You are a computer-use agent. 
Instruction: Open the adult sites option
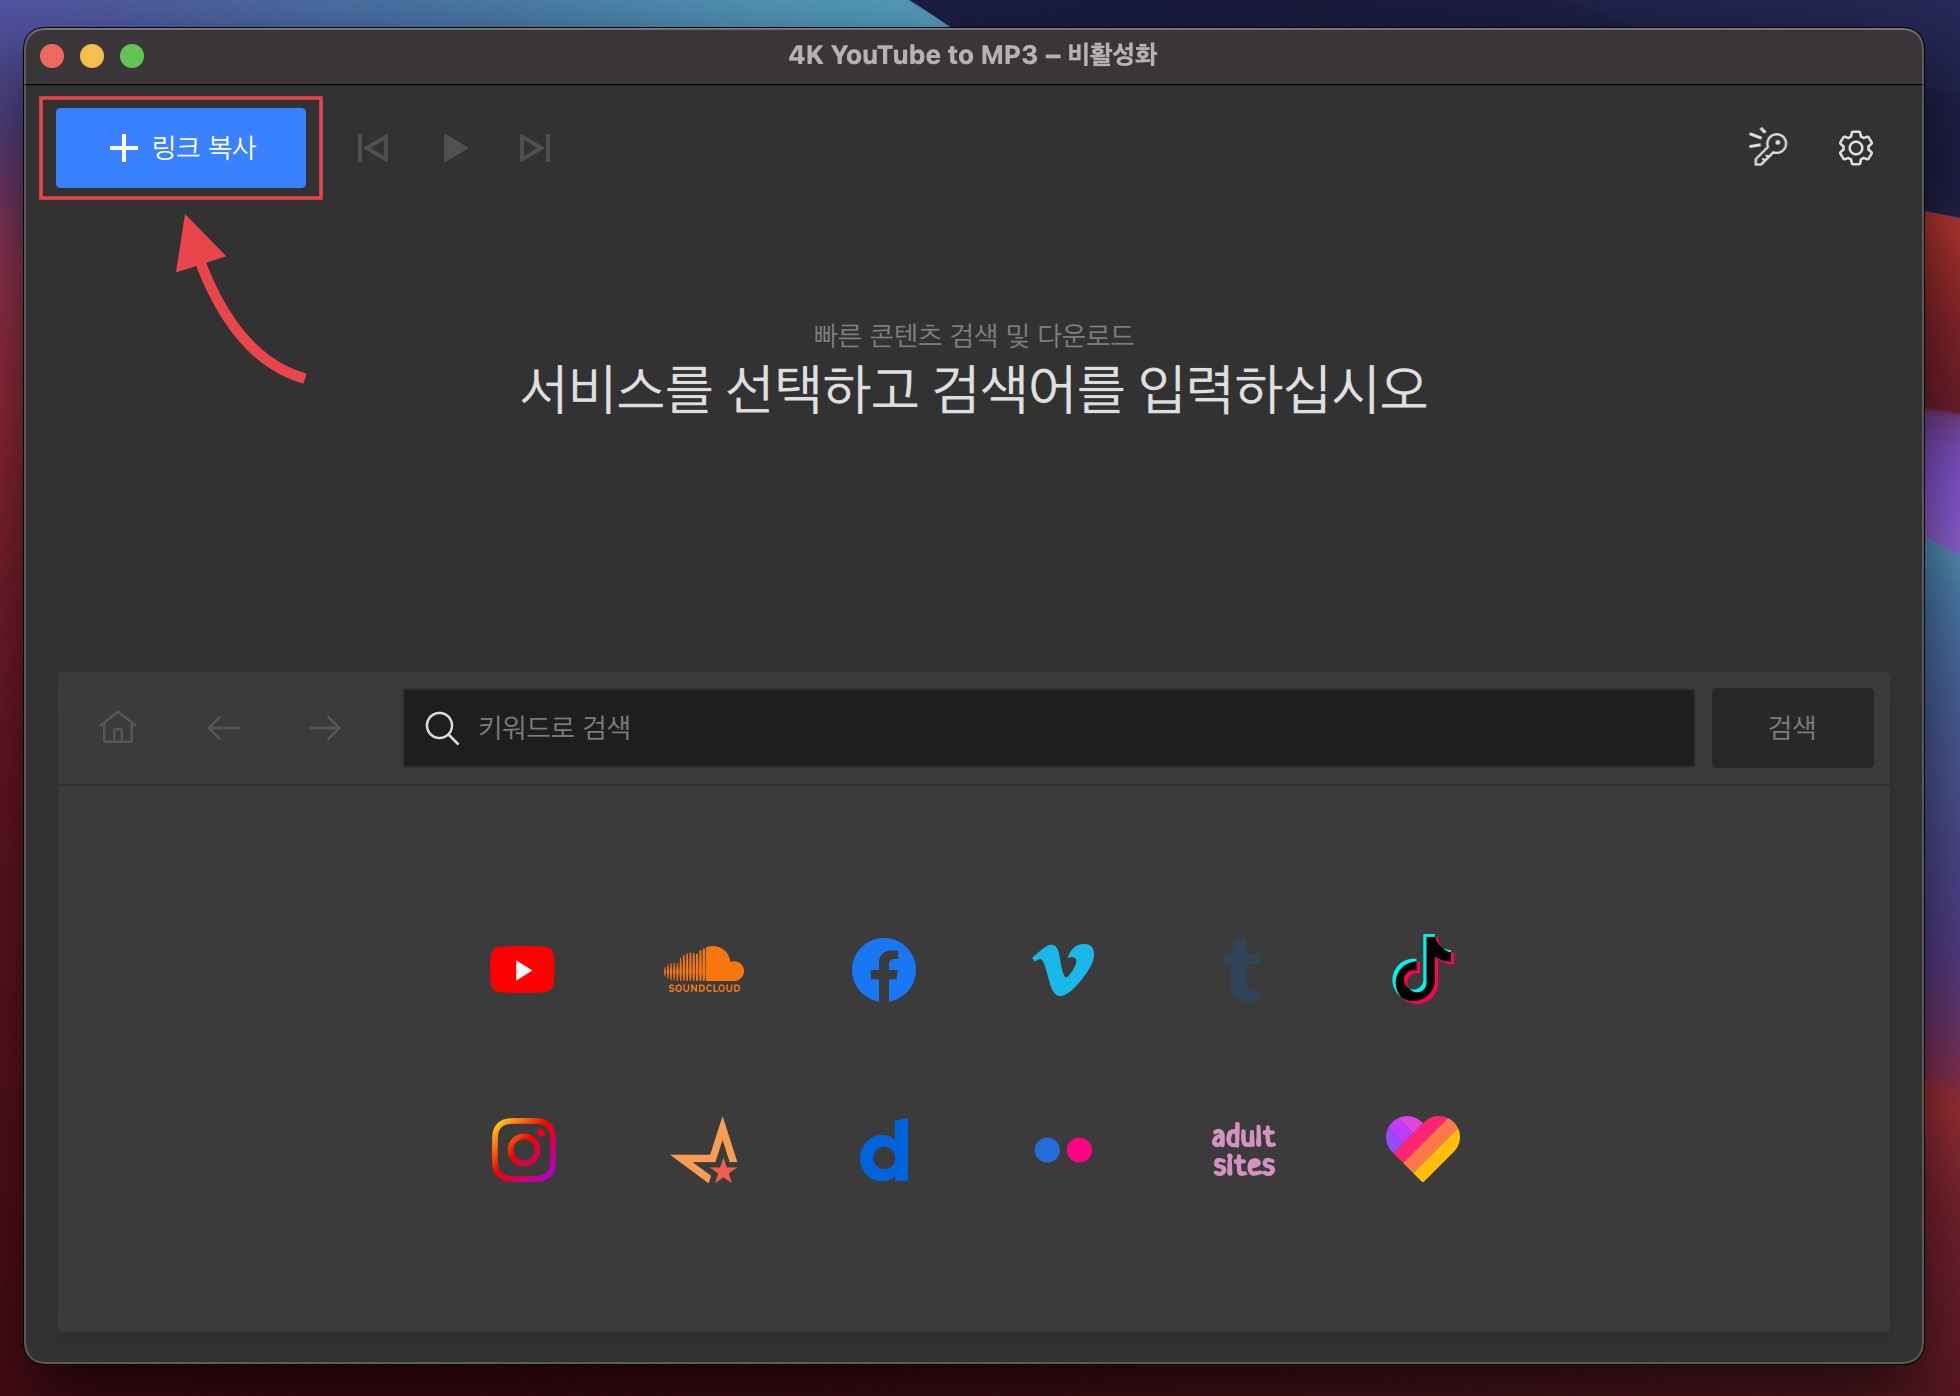[1243, 1150]
